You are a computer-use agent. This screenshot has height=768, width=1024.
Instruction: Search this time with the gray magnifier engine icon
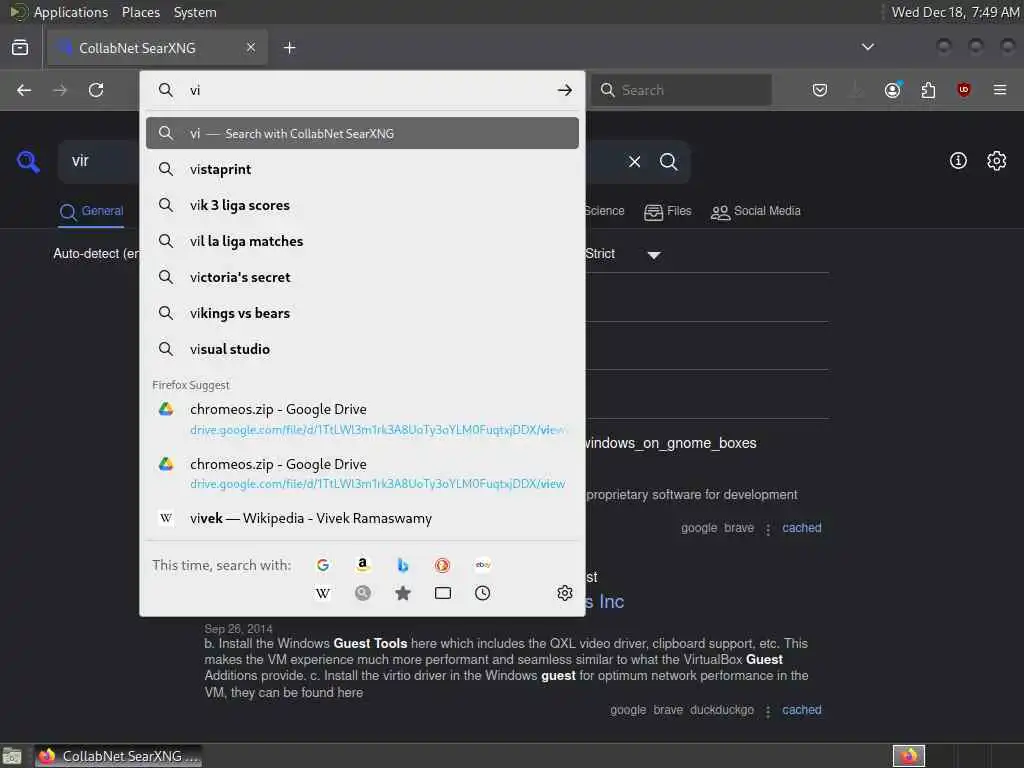tap(362, 593)
